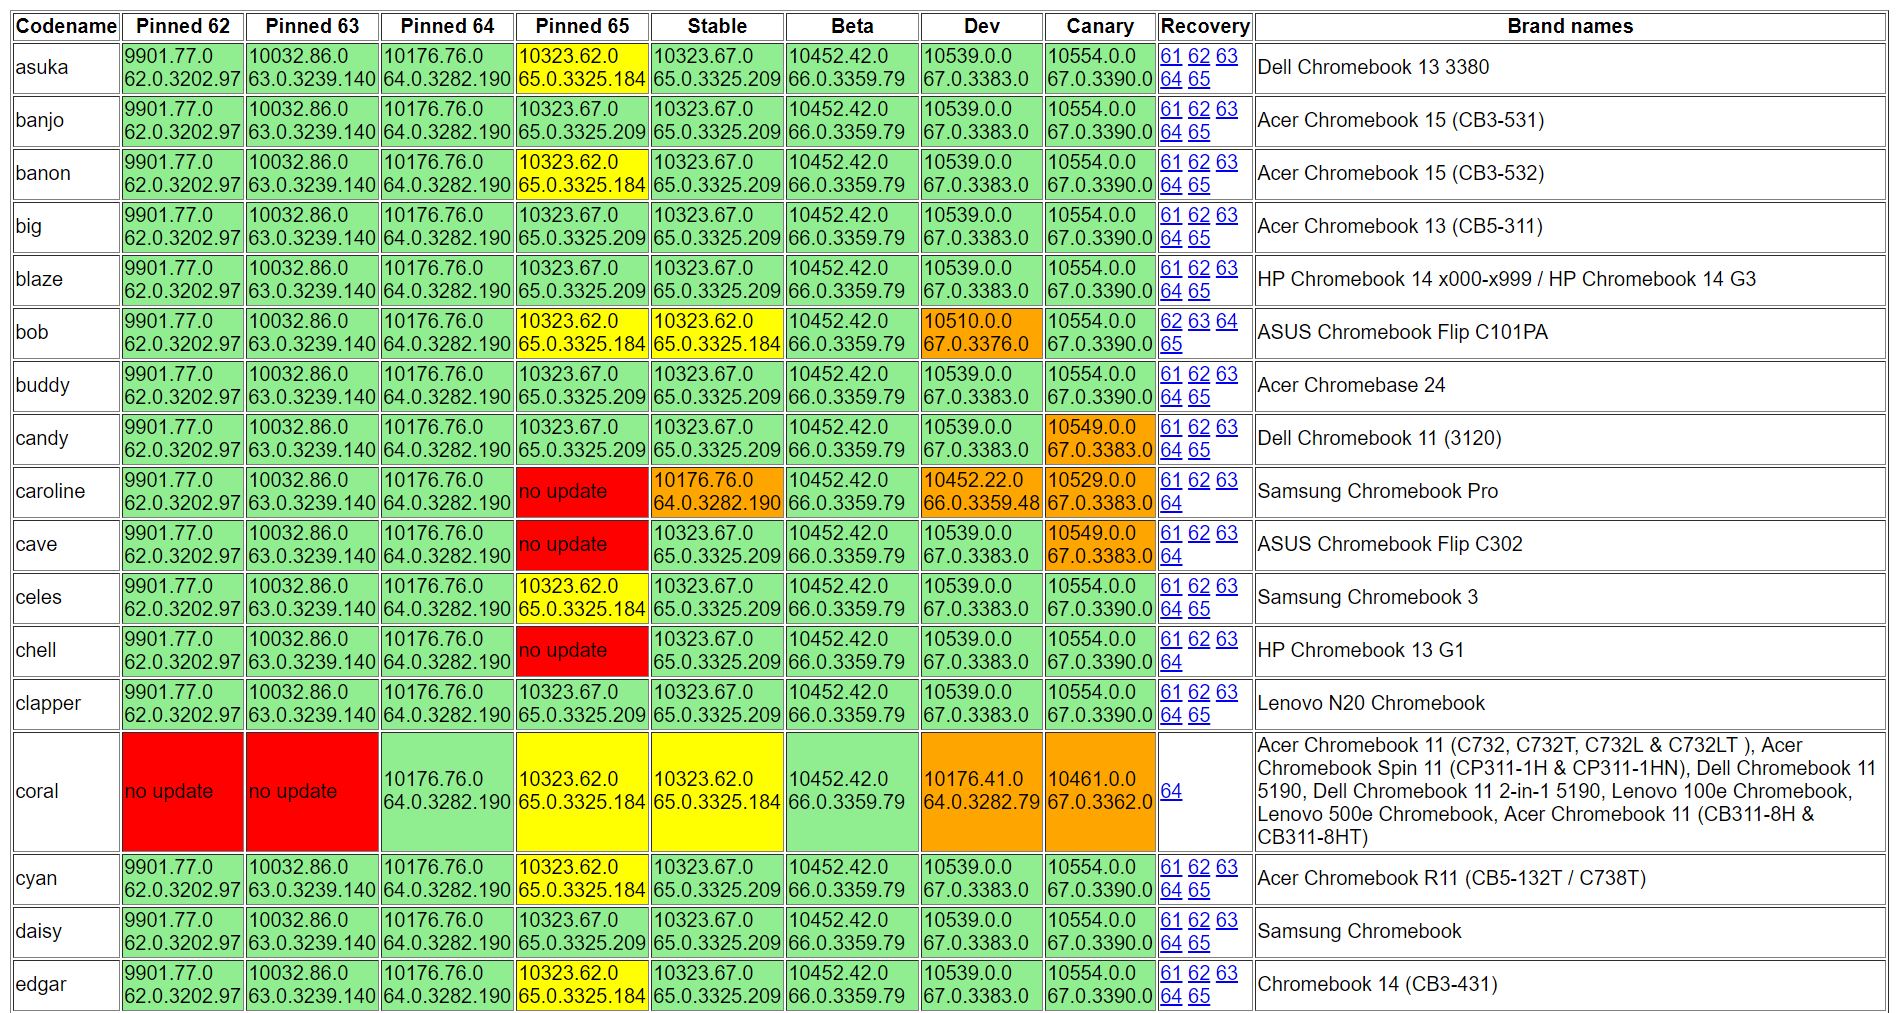Viewport: 1896px width, 1013px height.
Task: Click the Stable column header
Action: point(716,27)
